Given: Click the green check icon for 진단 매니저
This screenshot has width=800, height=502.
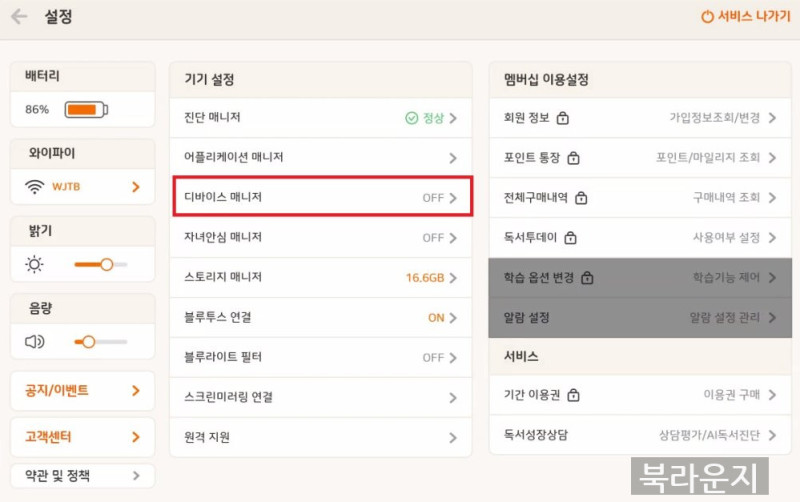Looking at the screenshot, I should tap(411, 118).
